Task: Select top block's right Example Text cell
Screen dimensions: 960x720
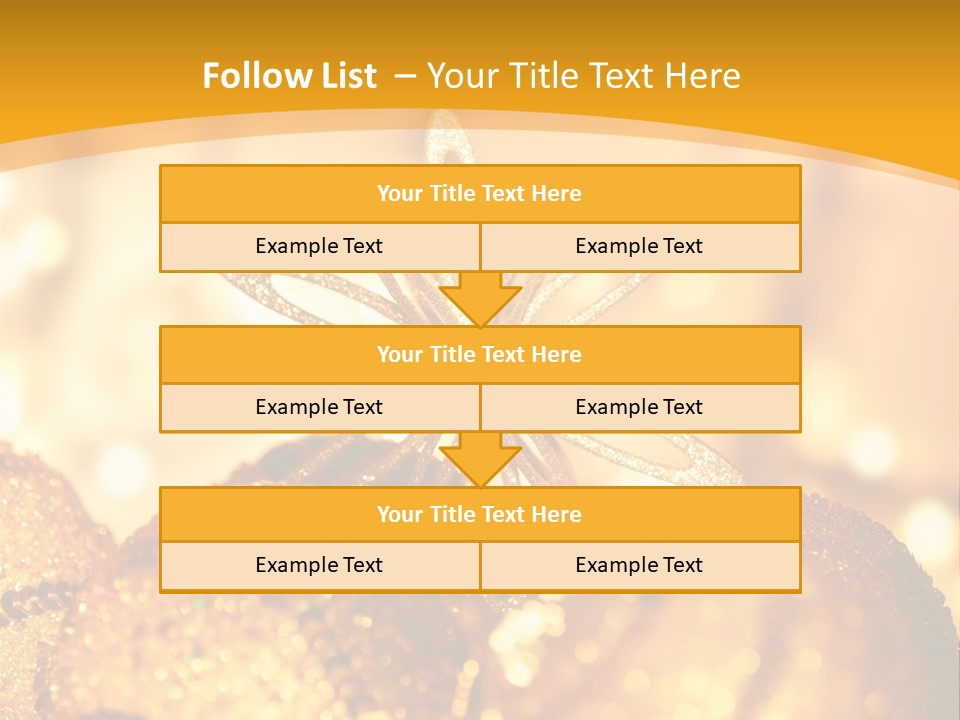Action: [x=639, y=246]
